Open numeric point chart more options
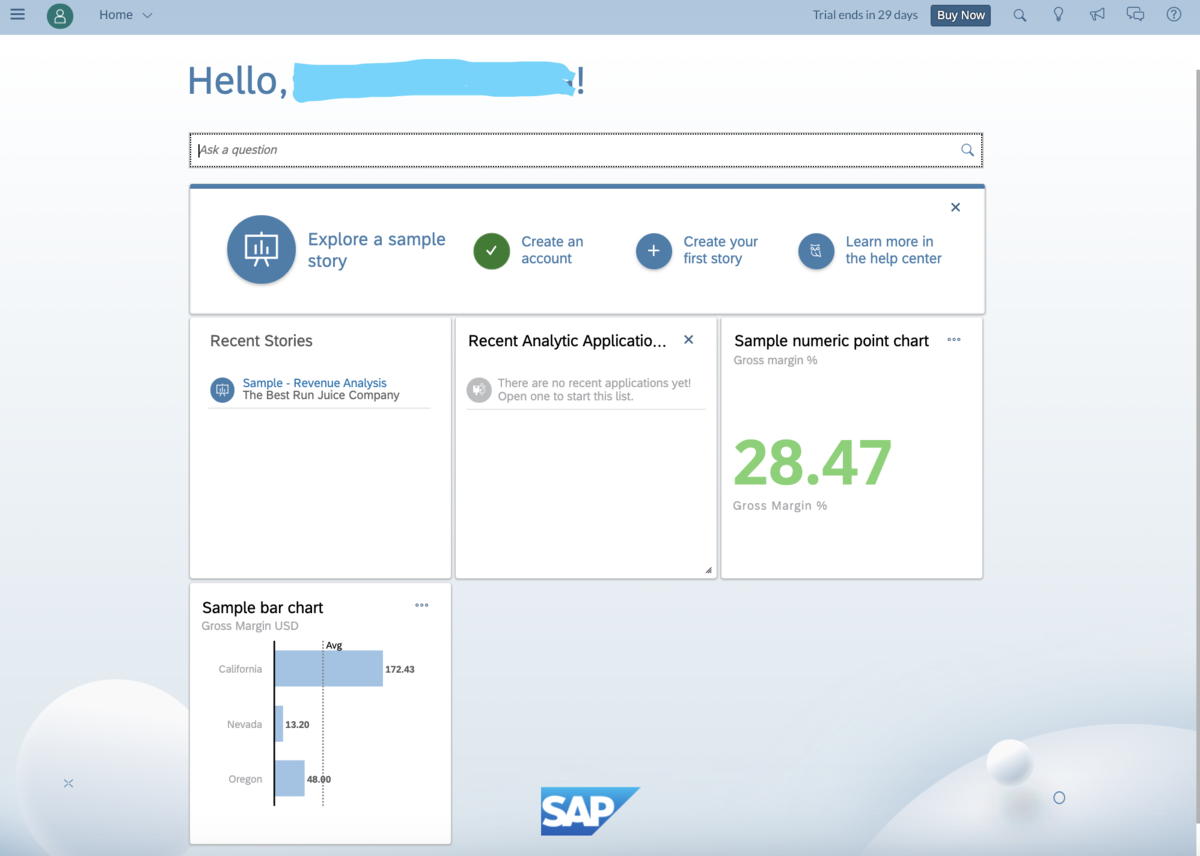 954,340
